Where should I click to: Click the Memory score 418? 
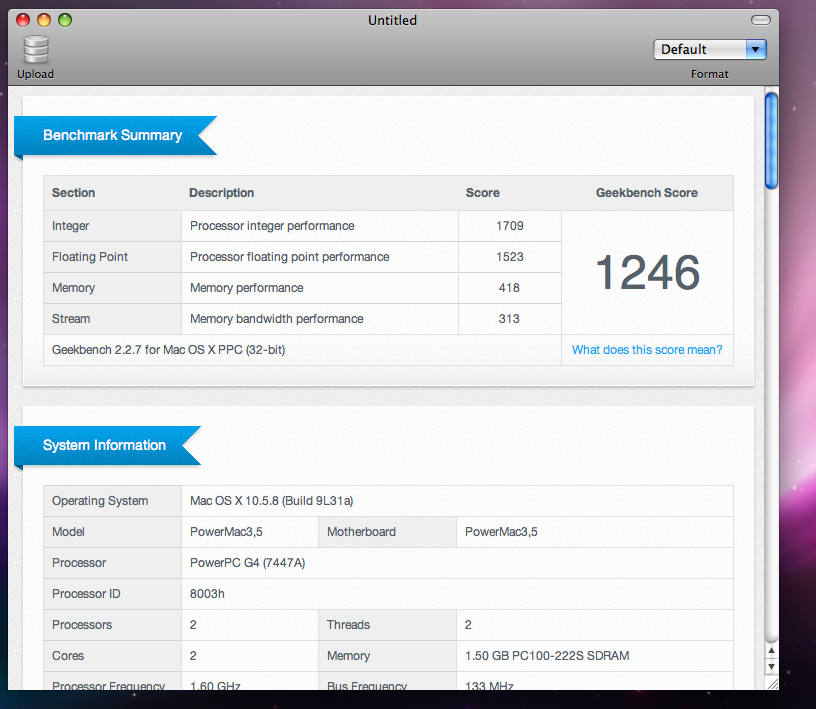point(509,288)
